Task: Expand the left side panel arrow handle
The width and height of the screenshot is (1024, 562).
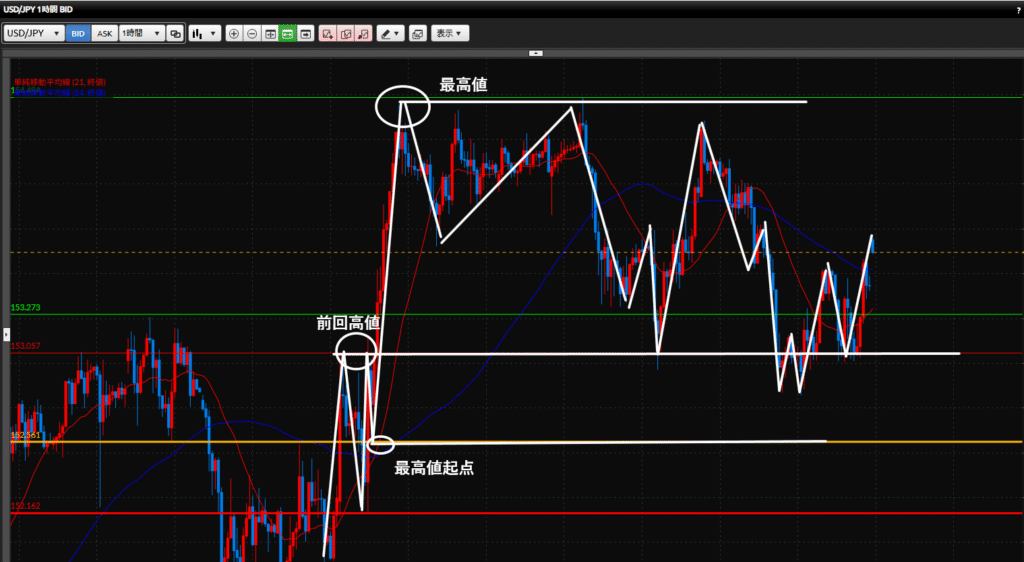Action: 5,332
